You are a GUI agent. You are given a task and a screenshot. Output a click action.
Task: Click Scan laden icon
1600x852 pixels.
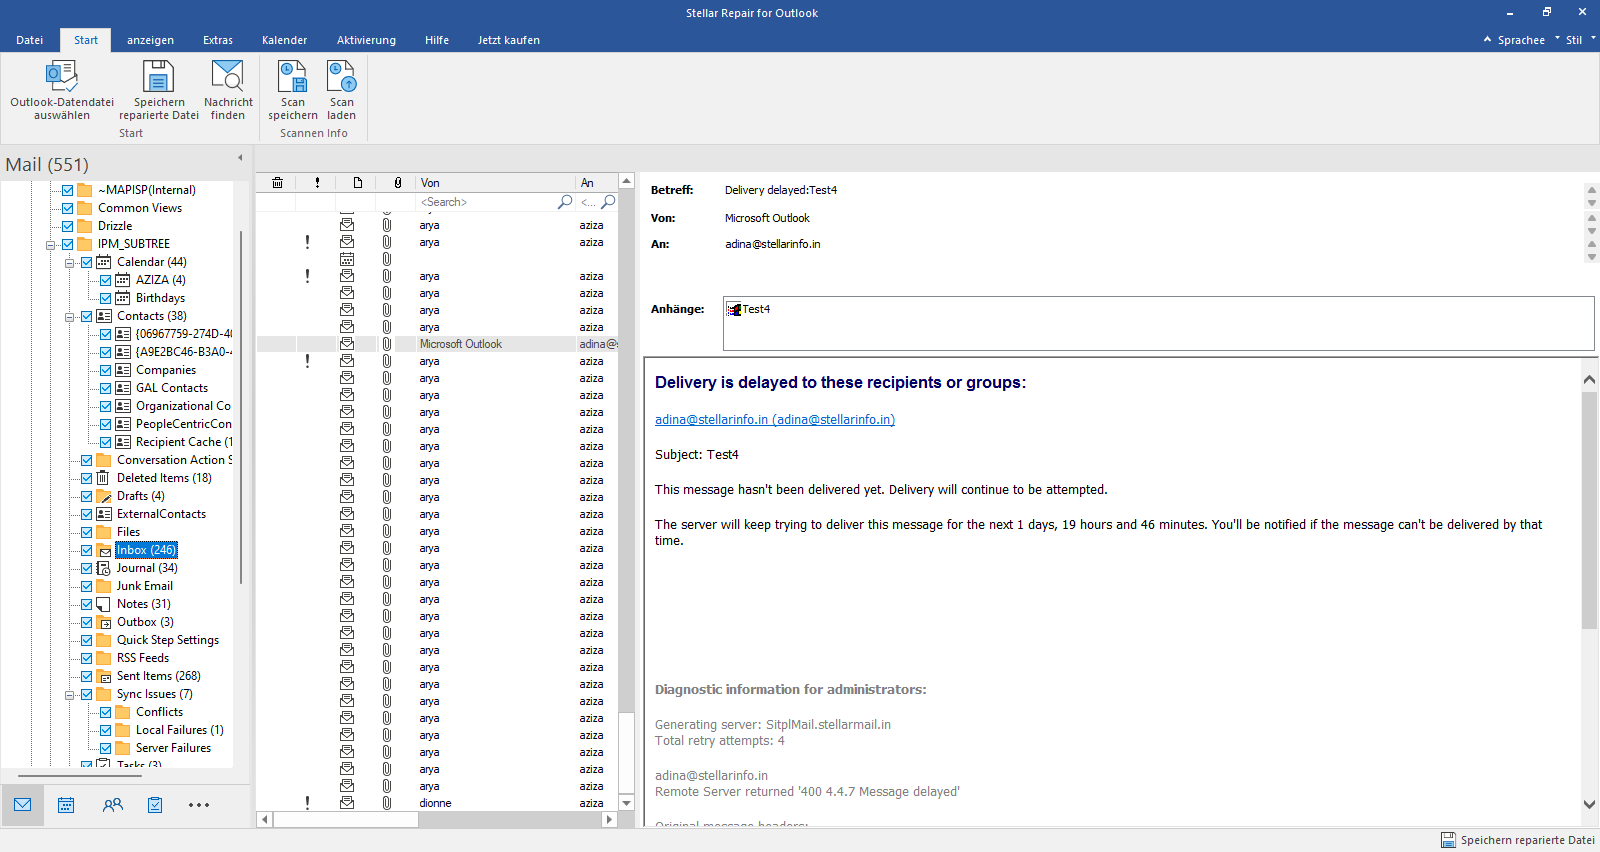tap(342, 77)
